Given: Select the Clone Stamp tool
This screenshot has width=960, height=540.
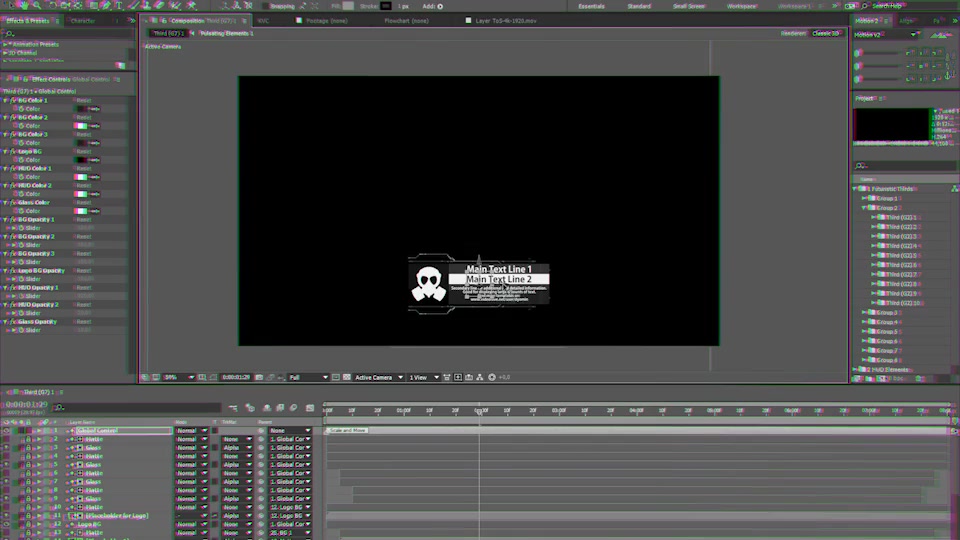Looking at the screenshot, I should coord(146,6).
